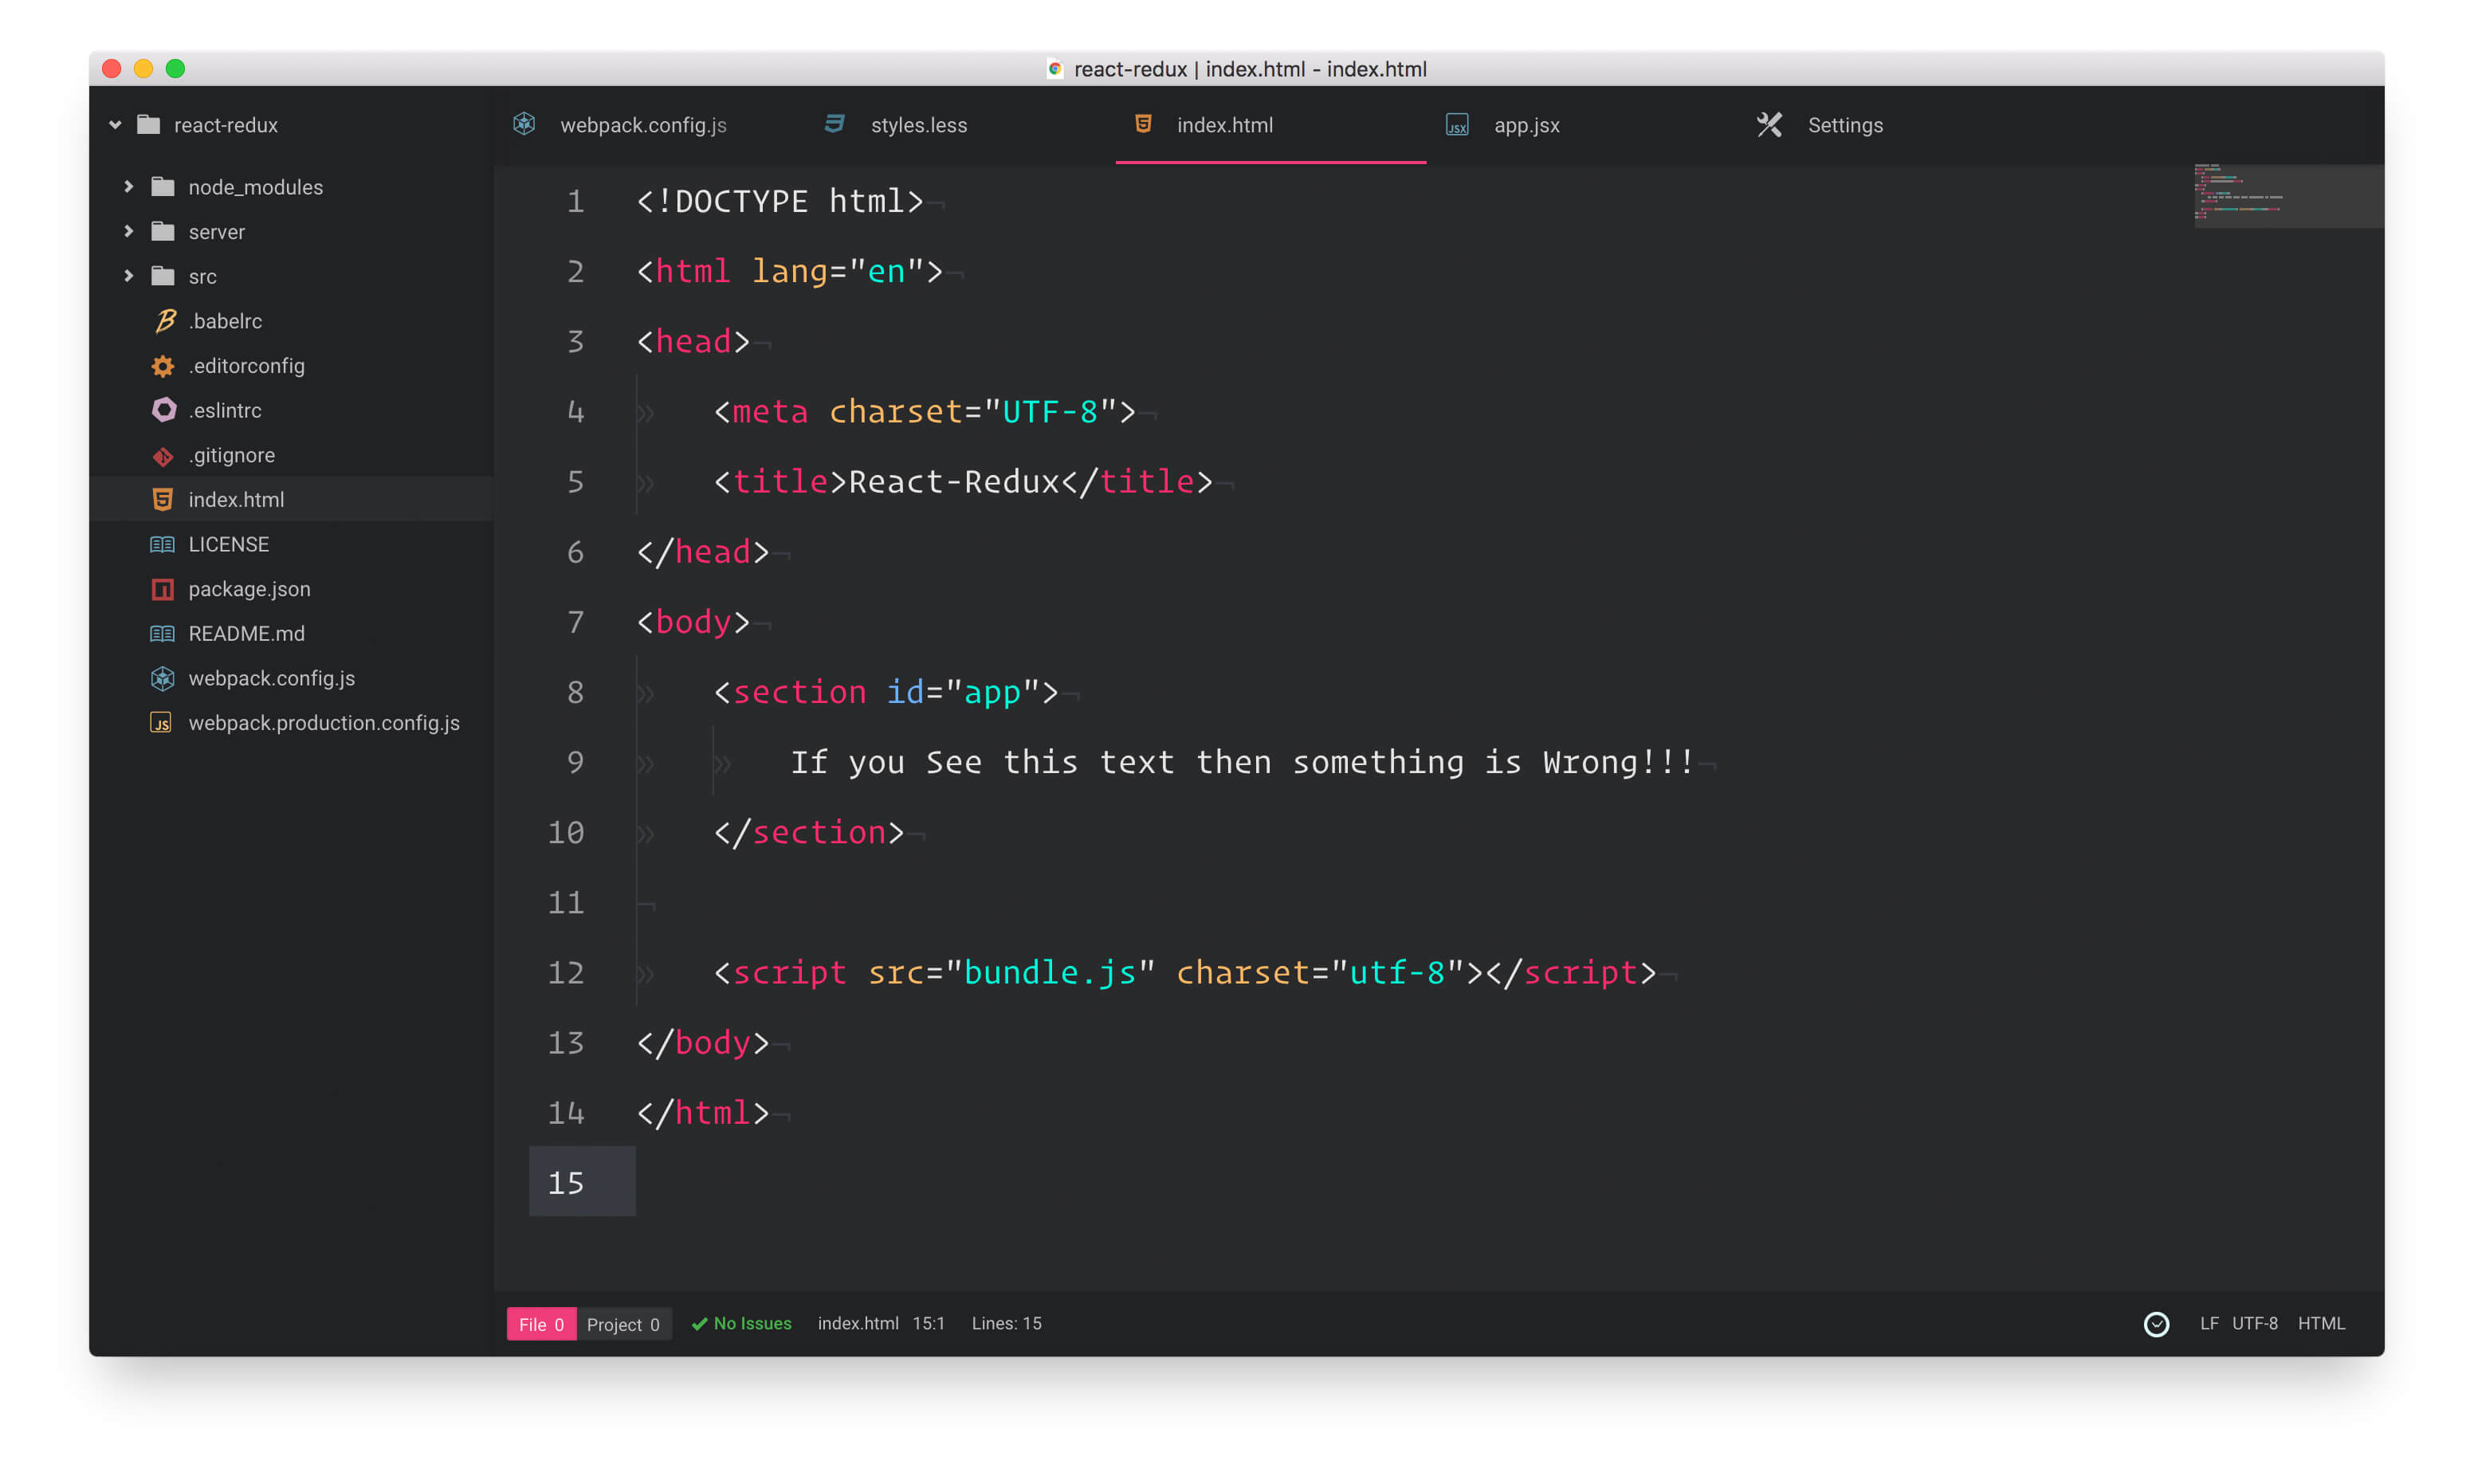Click the 15:1 cursor position indicator

pyautogui.click(x=928, y=1323)
